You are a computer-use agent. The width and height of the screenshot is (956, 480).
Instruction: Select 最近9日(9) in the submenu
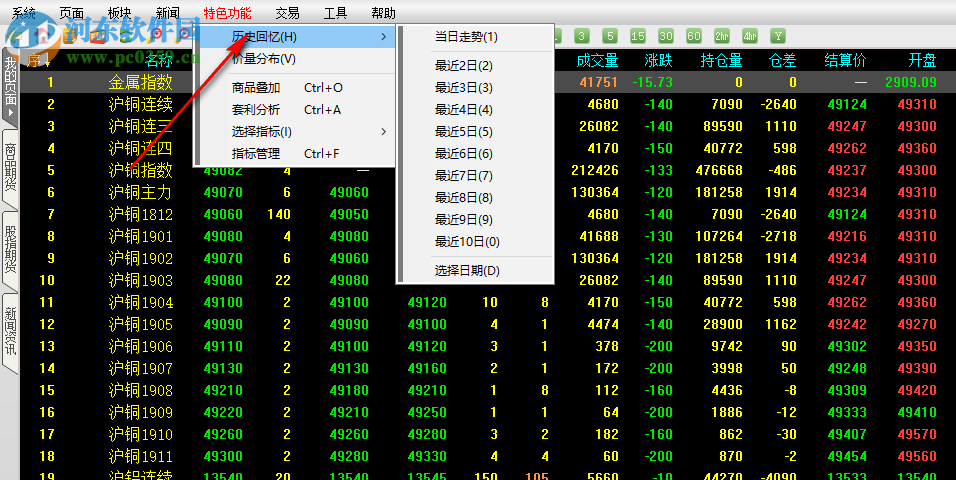[x=476, y=220]
